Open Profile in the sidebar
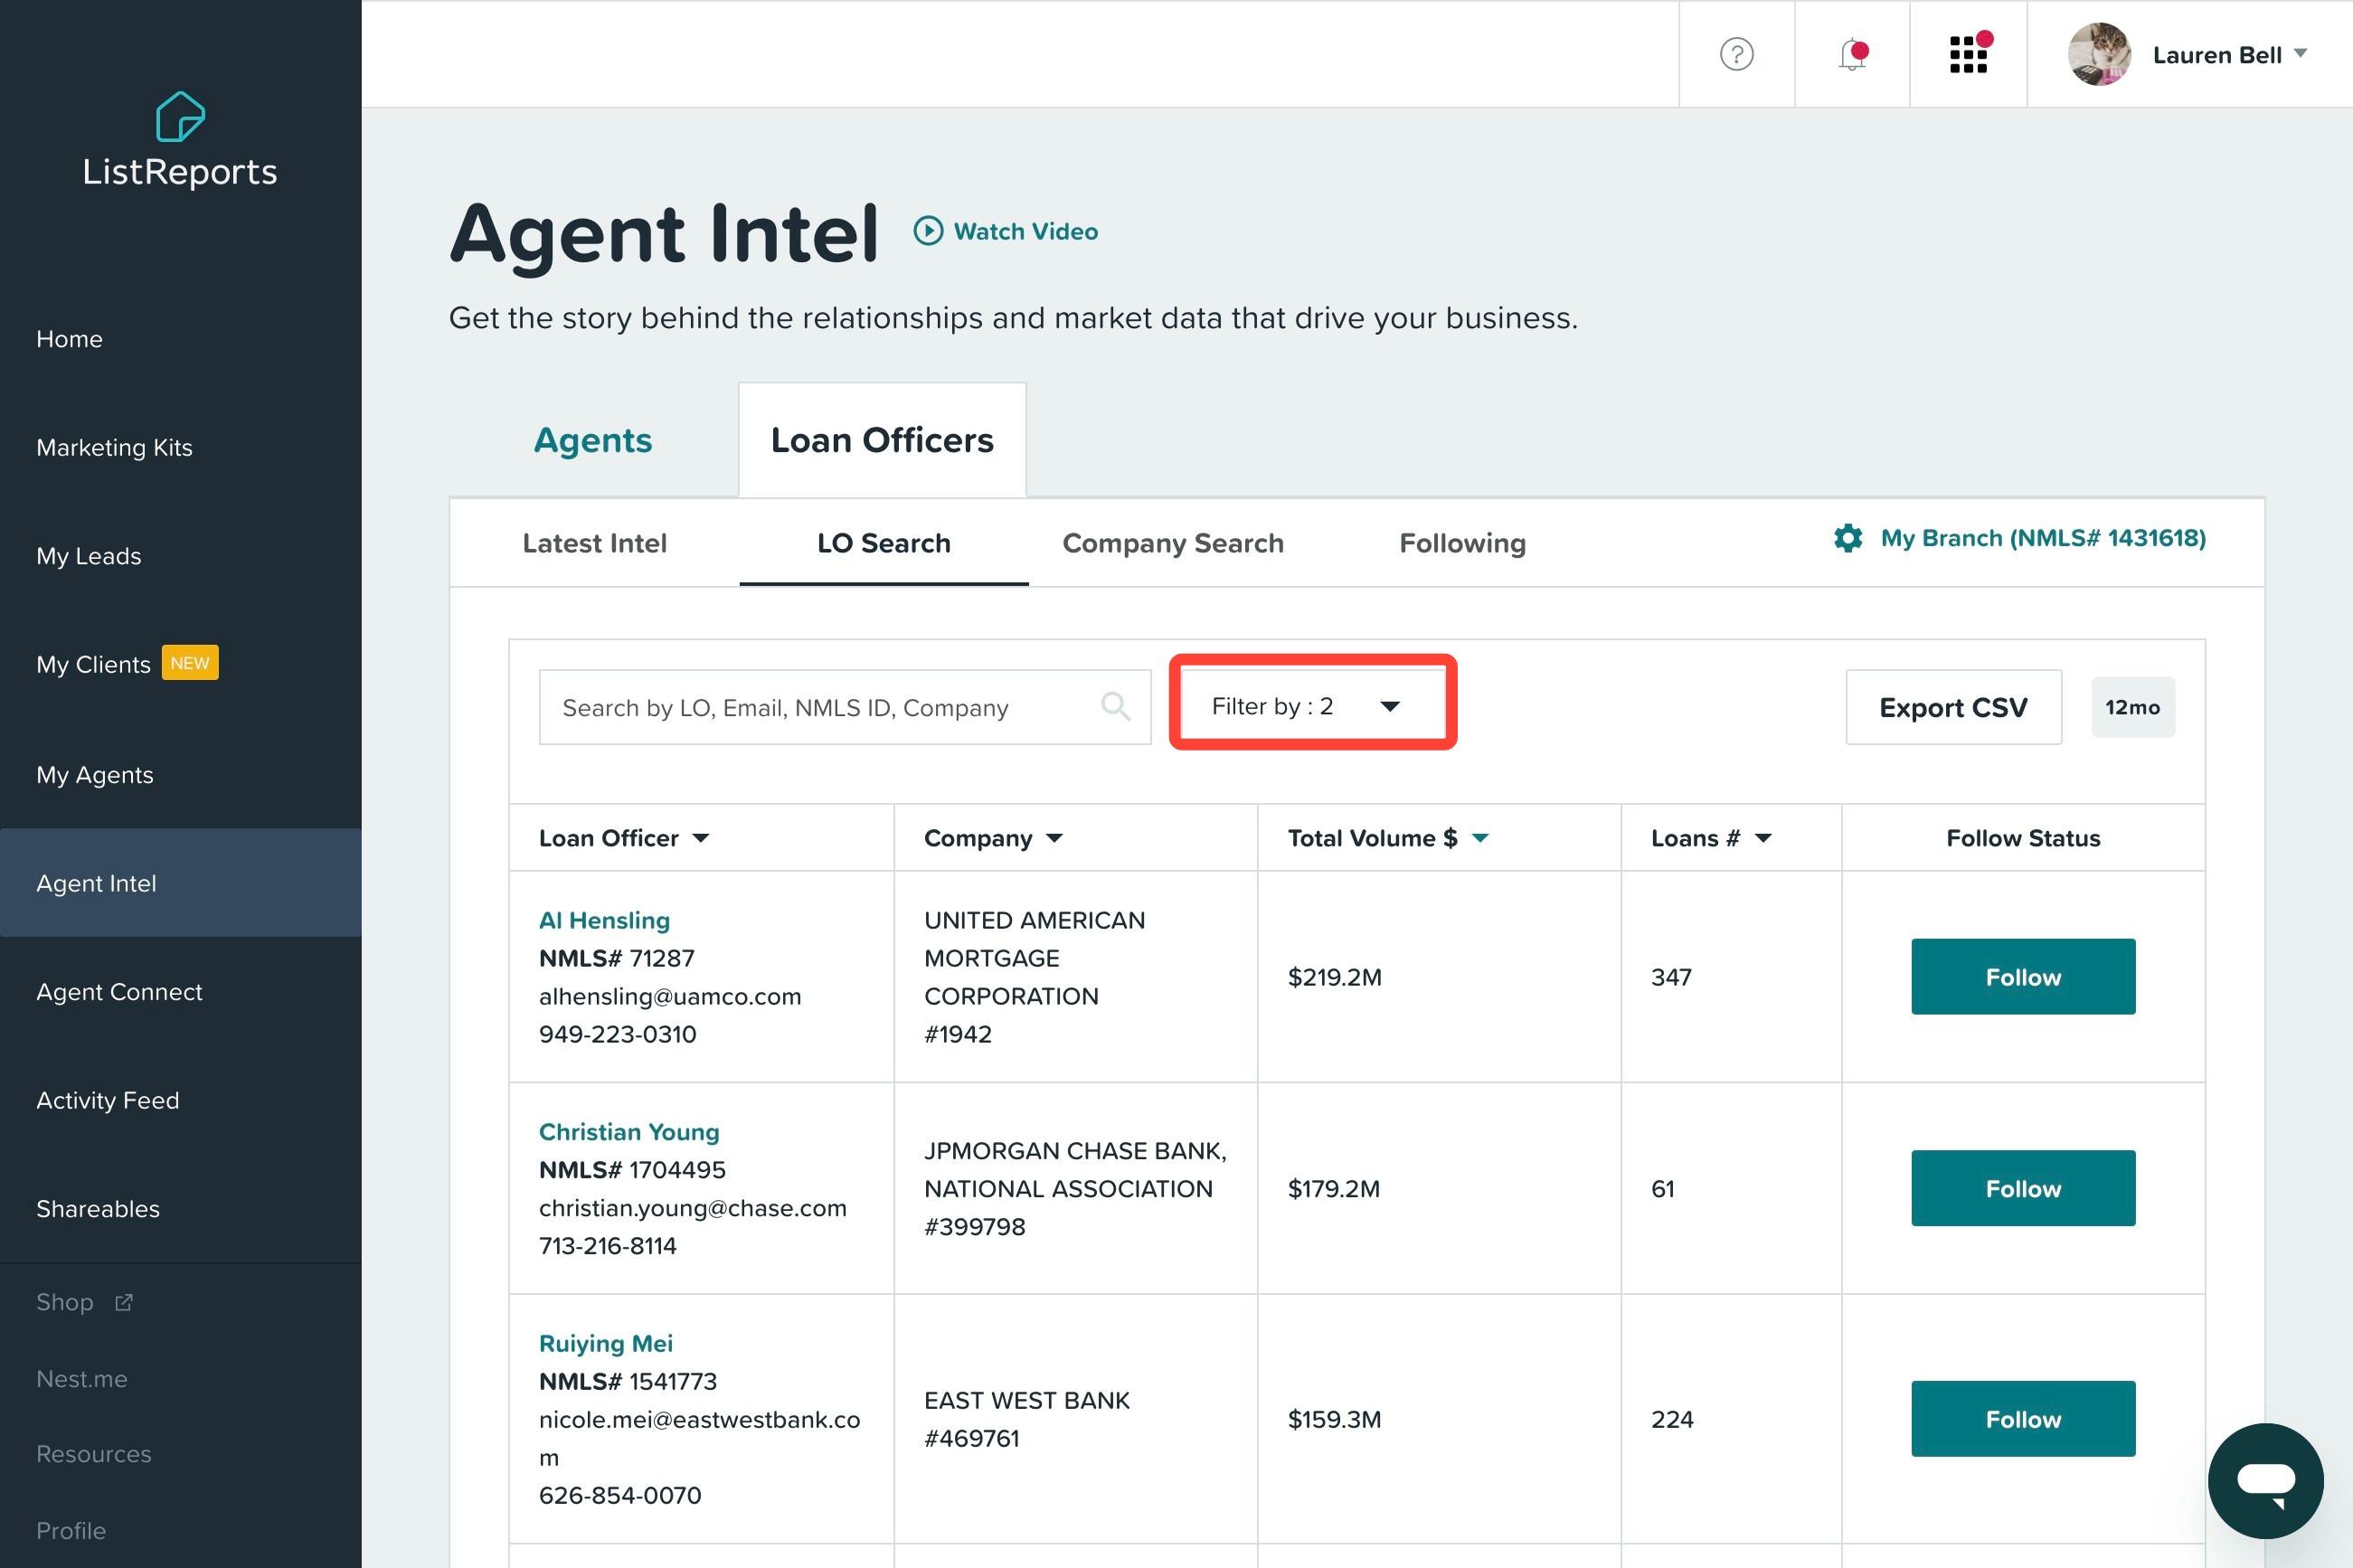The width and height of the screenshot is (2353, 1568). (71, 1531)
